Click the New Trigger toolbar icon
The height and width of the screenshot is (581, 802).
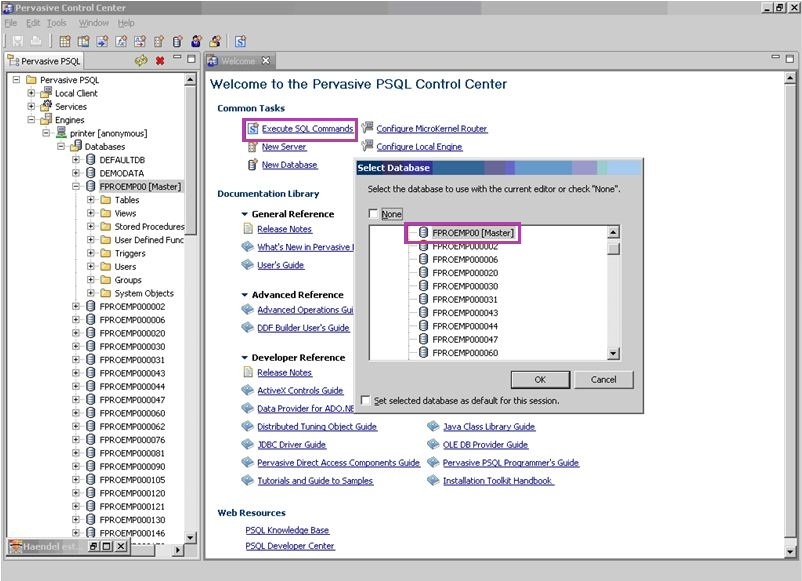tap(140, 41)
